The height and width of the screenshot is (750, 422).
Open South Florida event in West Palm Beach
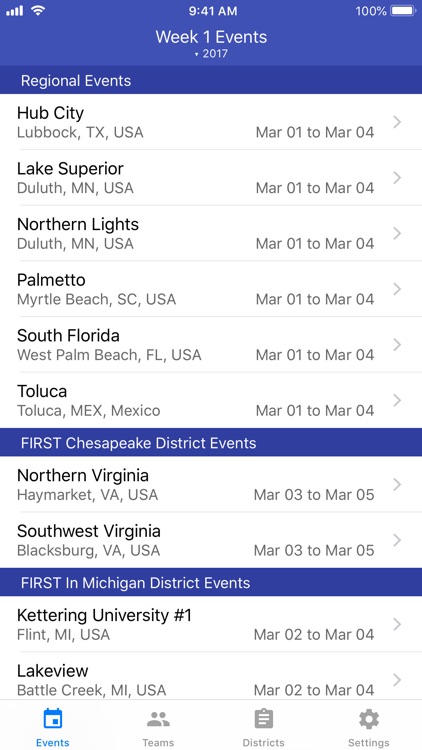pos(211,345)
